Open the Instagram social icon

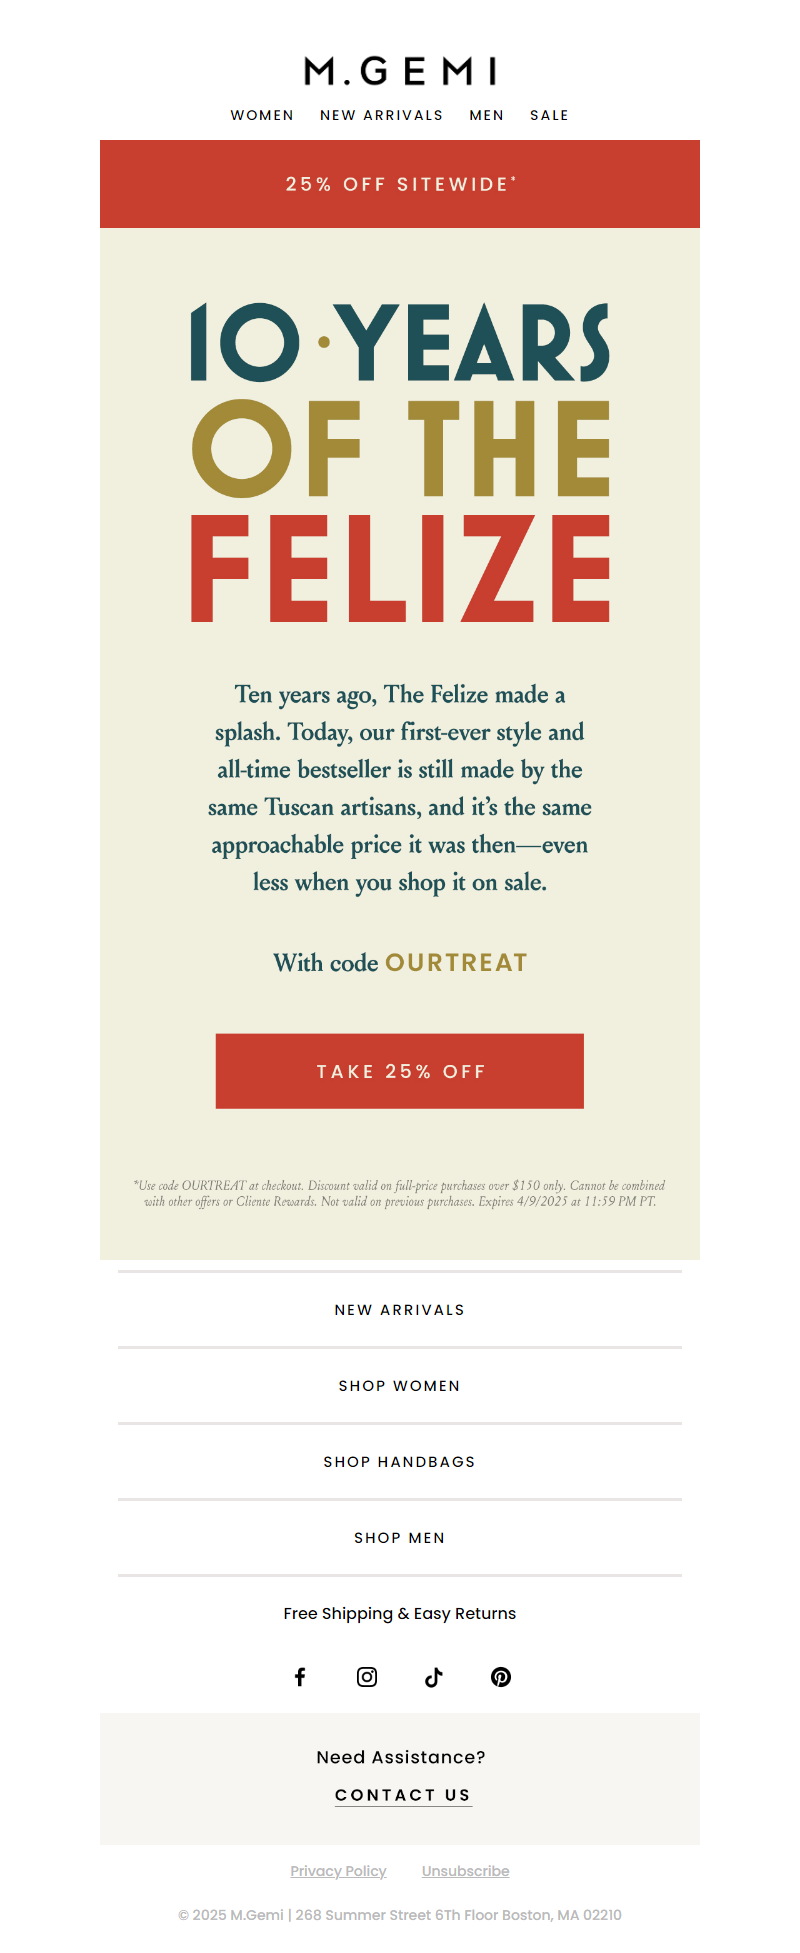click(367, 1677)
